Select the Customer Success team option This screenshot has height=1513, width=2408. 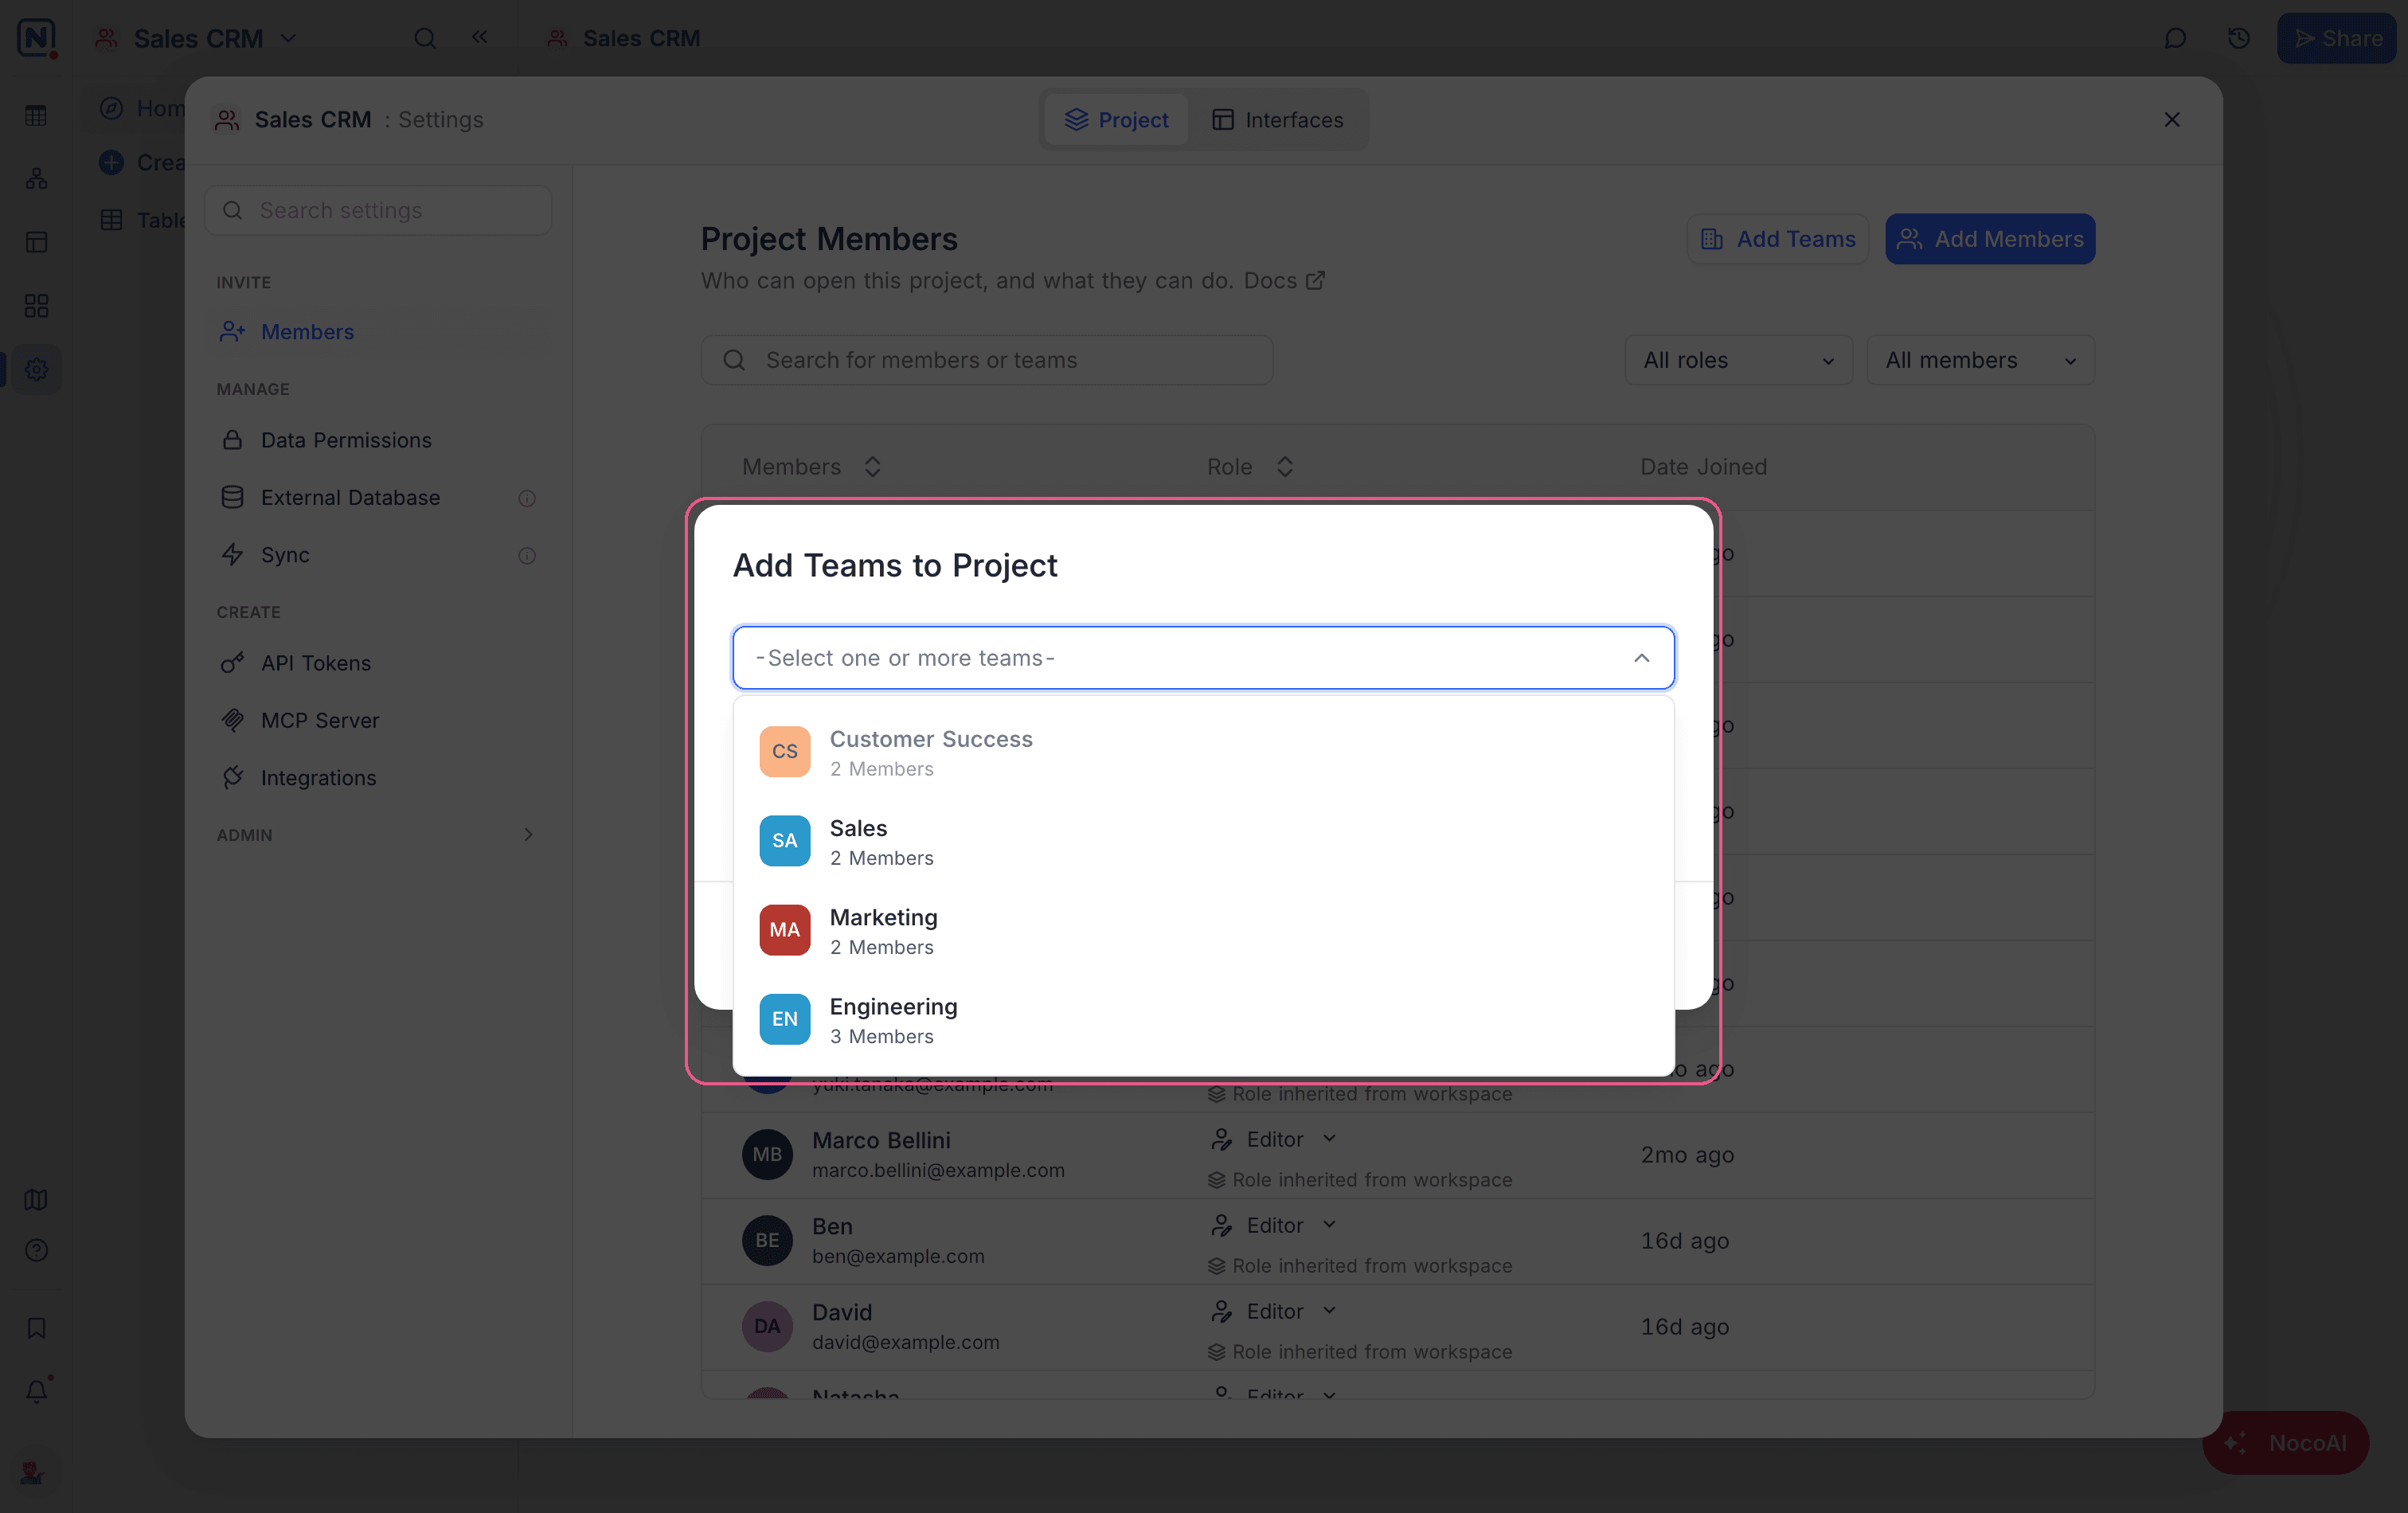(1203, 752)
